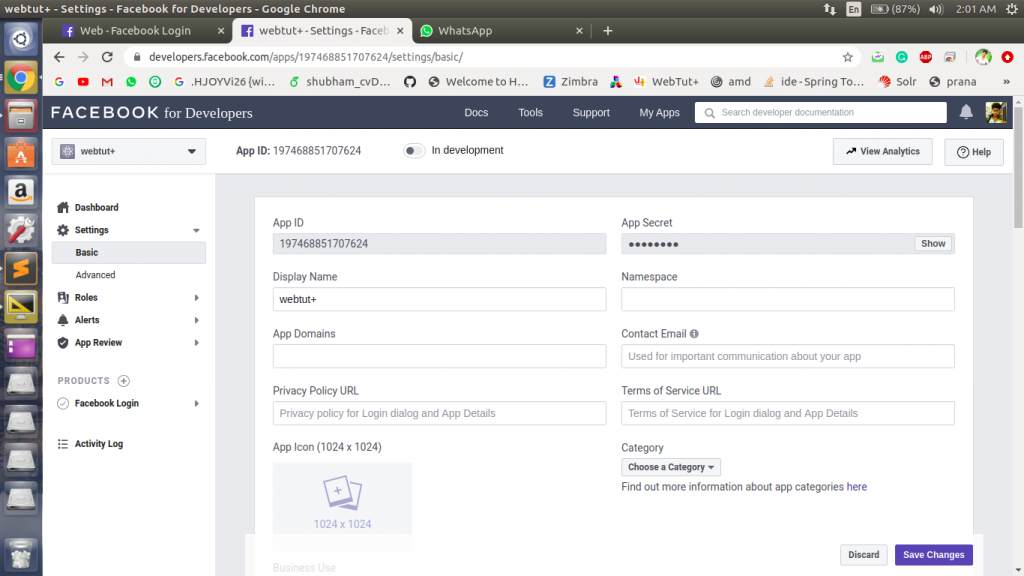Add a product with the plus icon
This screenshot has height=576, width=1024.
click(x=123, y=381)
